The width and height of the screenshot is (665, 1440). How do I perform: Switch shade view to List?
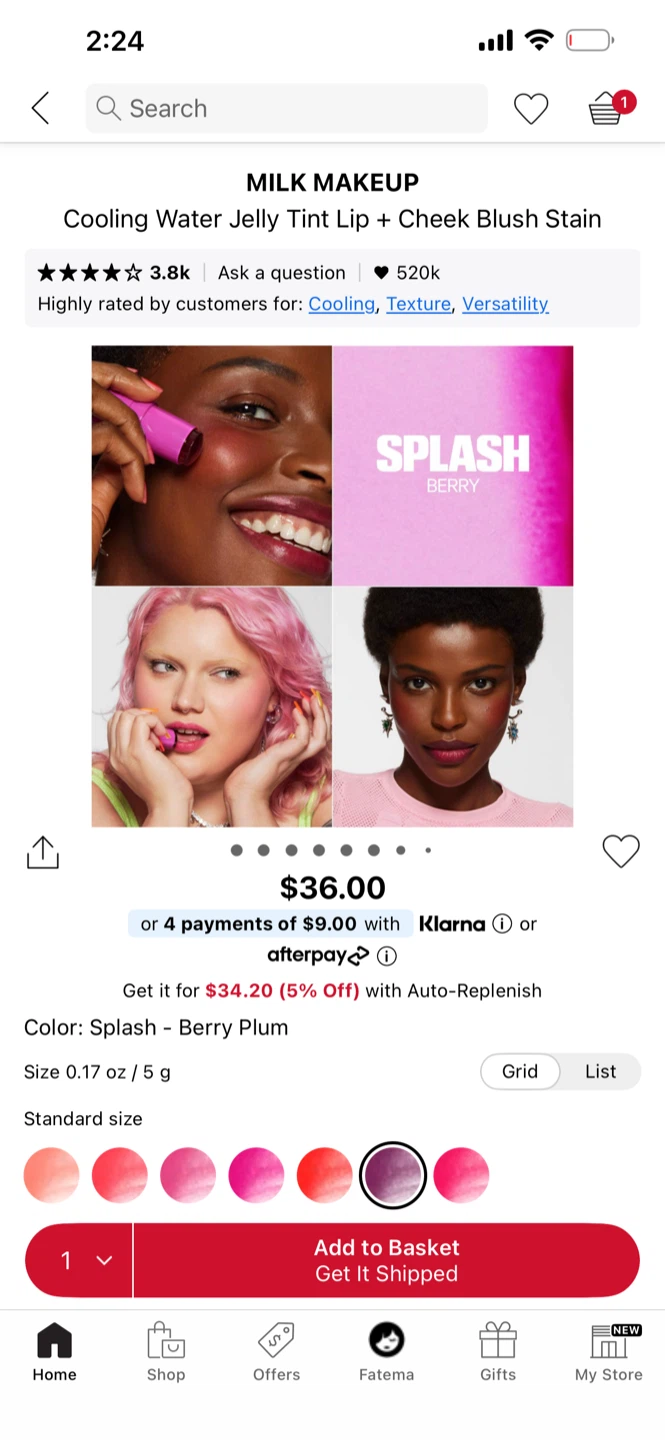click(600, 1071)
